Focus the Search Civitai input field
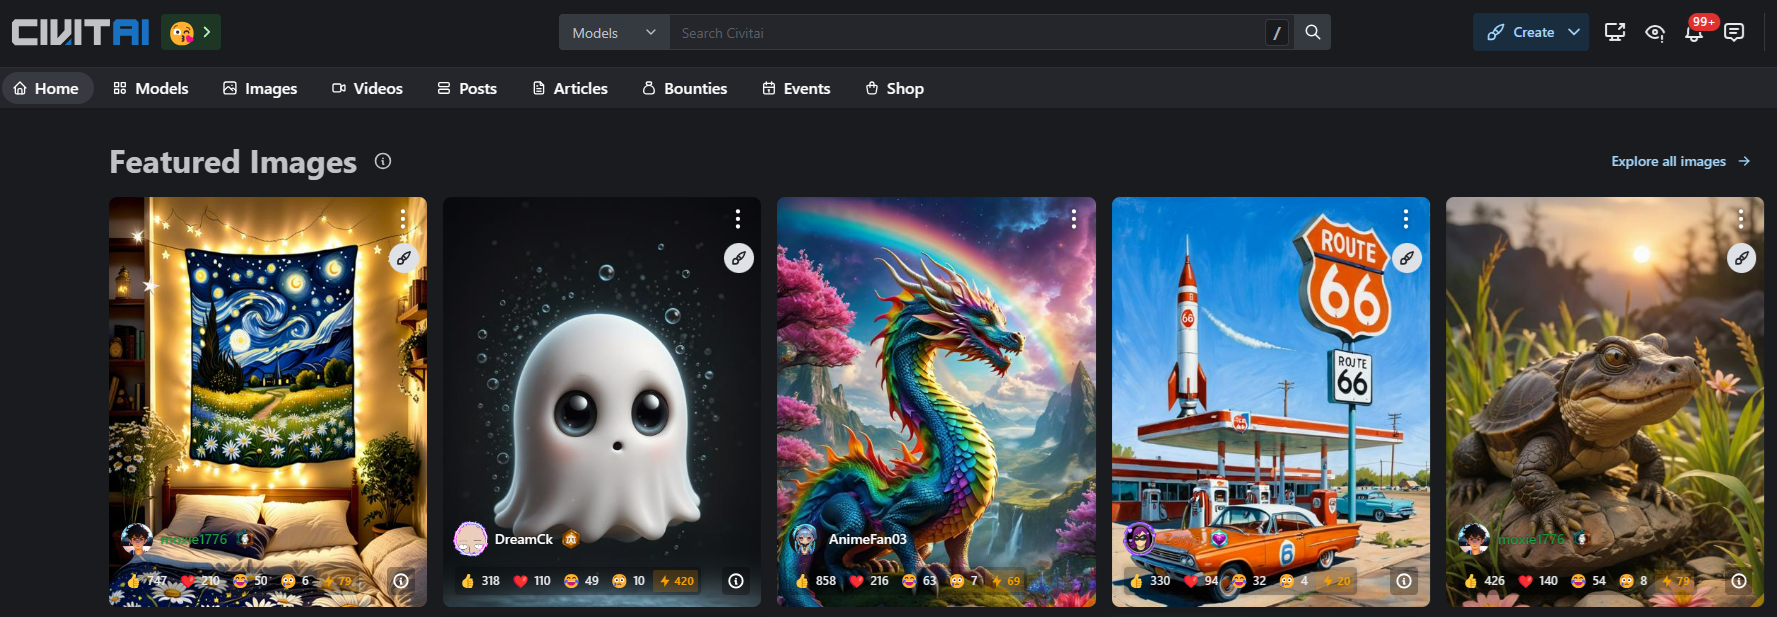This screenshot has width=1777, height=617. click(966, 33)
